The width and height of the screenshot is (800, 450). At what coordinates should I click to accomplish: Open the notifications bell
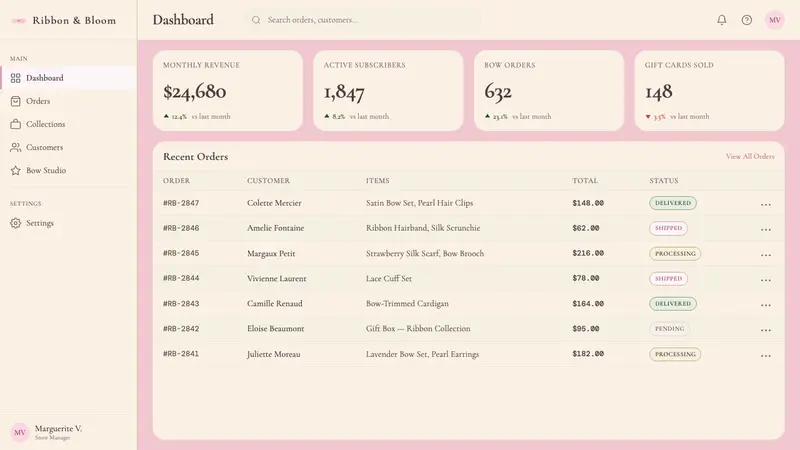(x=721, y=20)
